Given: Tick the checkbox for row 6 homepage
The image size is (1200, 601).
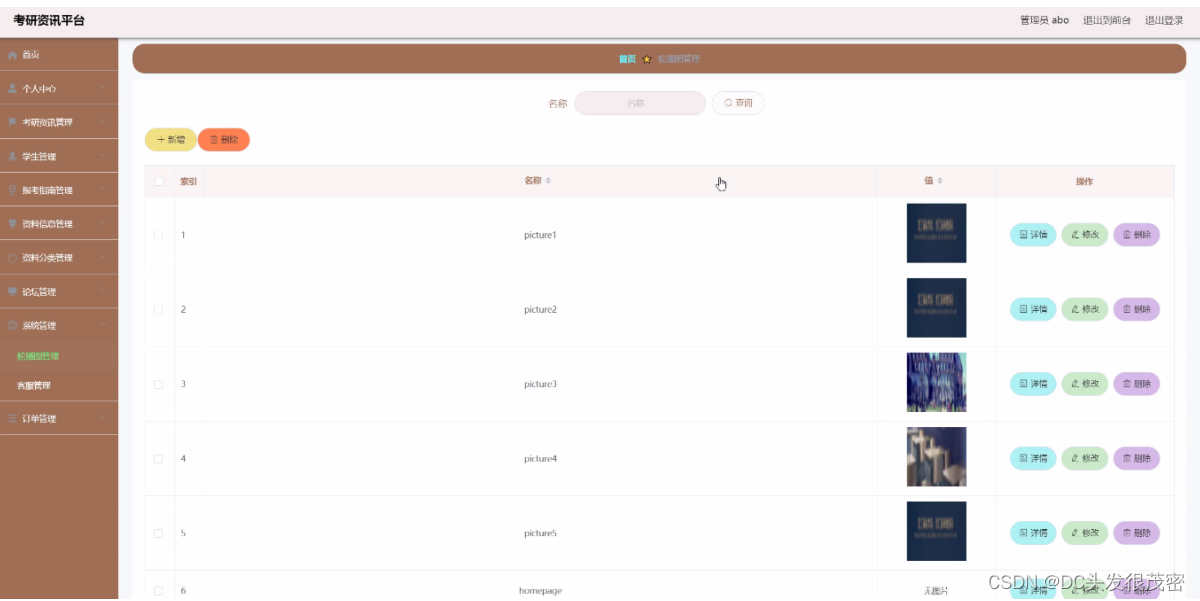Looking at the screenshot, I should [x=158, y=590].
